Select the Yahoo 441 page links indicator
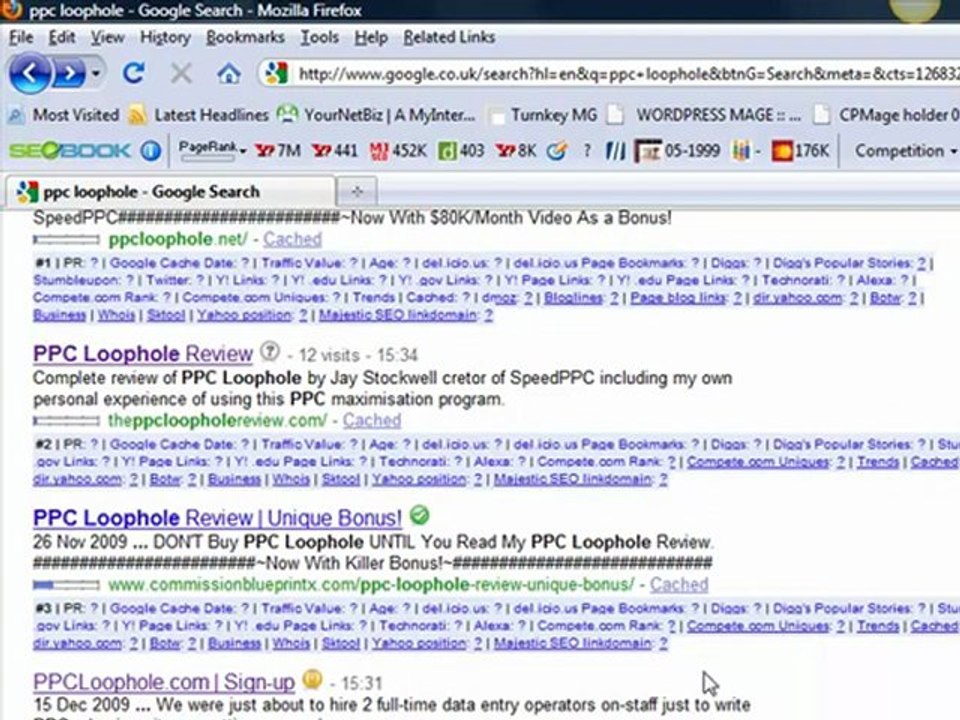The width and height of the screenshot is (960, 720). click(334, 151)
